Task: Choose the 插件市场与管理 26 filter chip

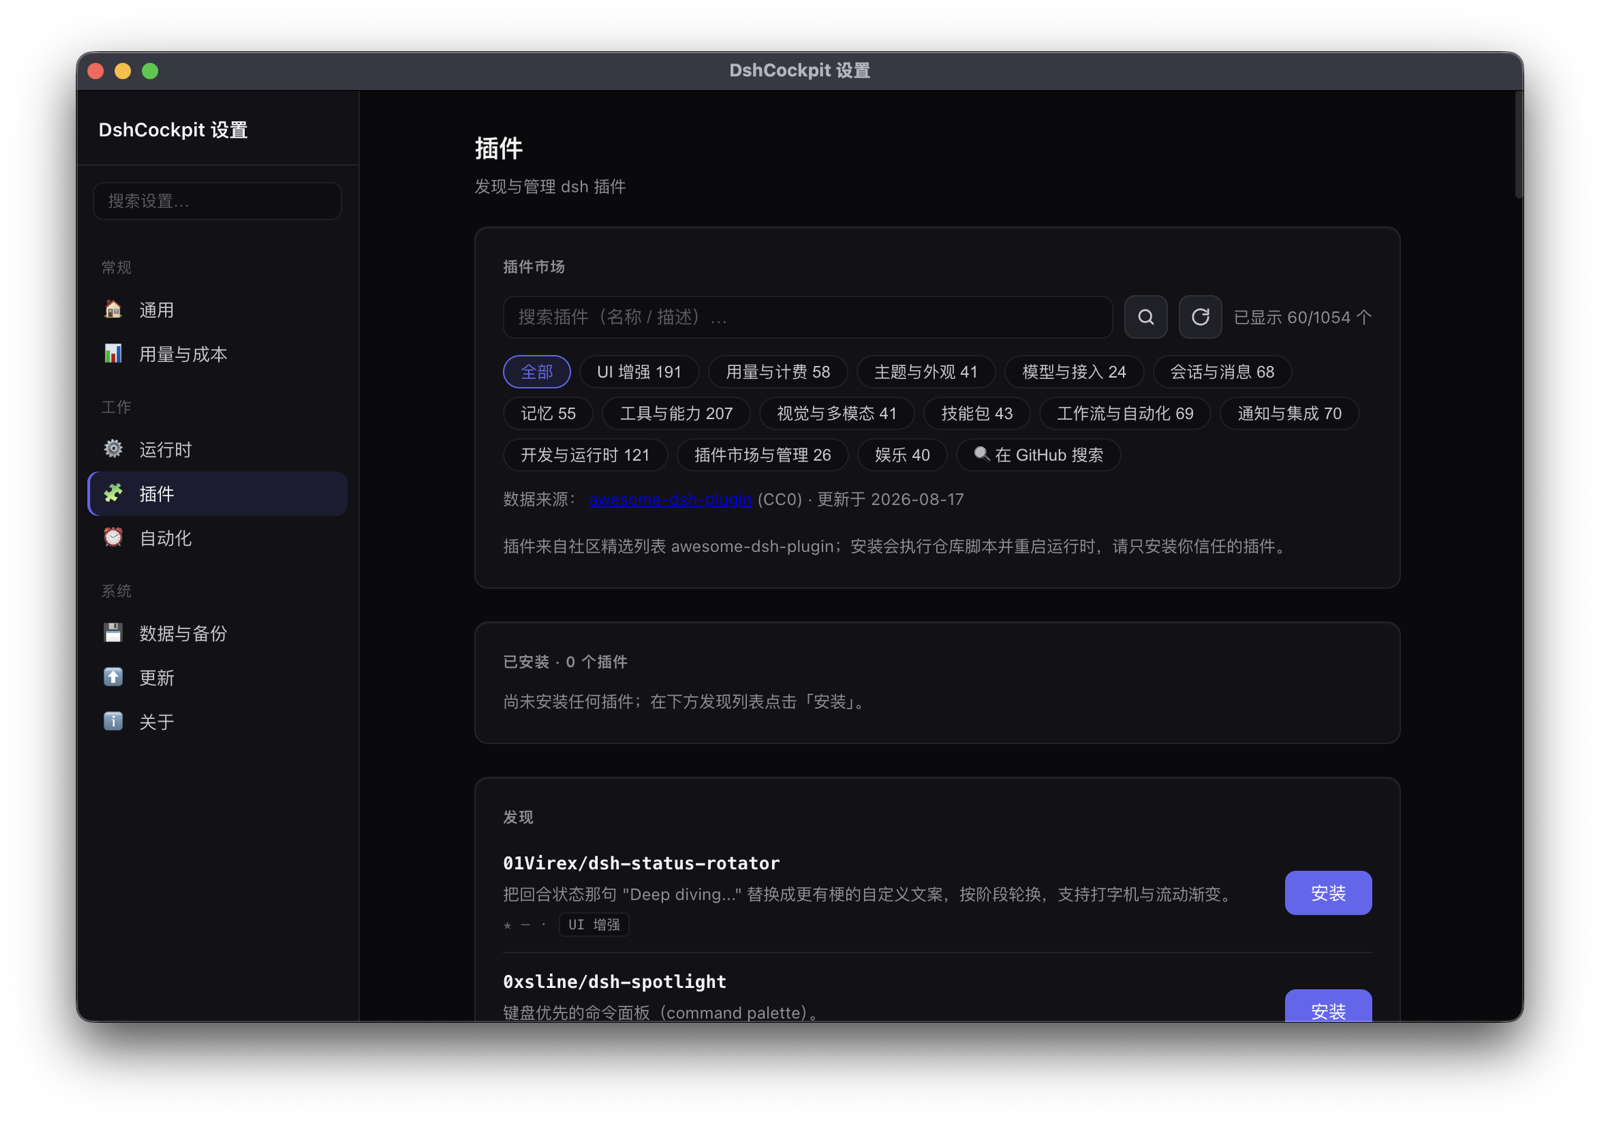Action: 763,455
